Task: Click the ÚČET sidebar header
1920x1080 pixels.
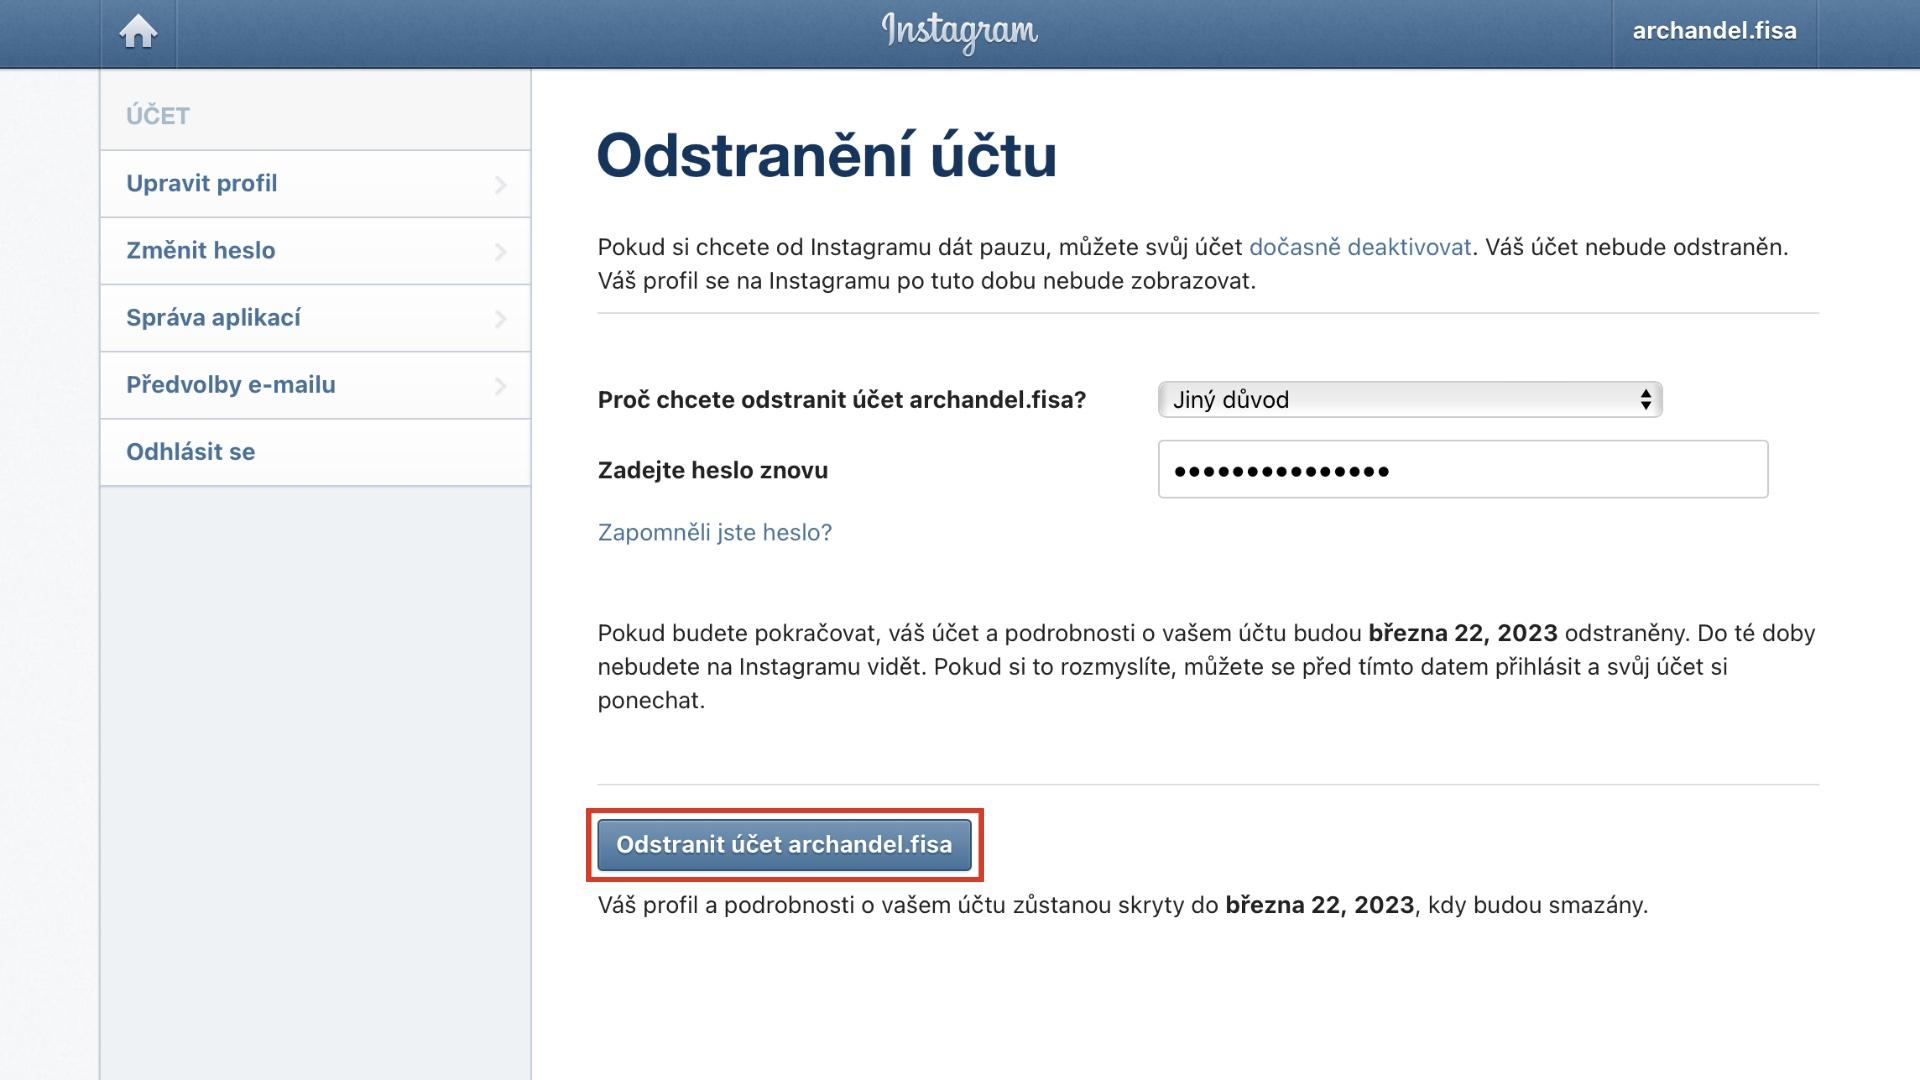Action: click(x=158, y=116)
